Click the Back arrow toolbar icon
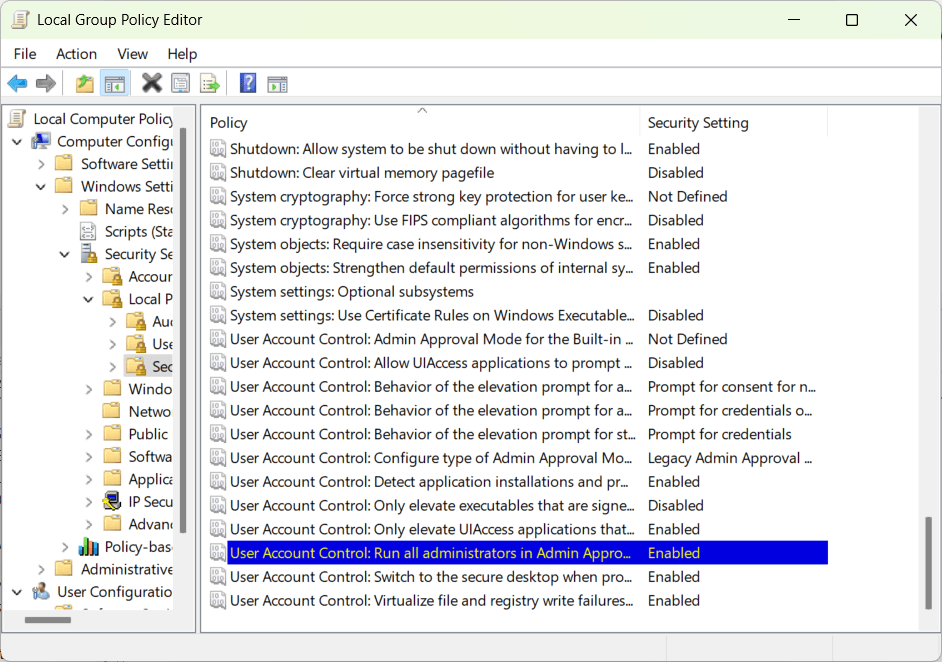 pos(17,84)
